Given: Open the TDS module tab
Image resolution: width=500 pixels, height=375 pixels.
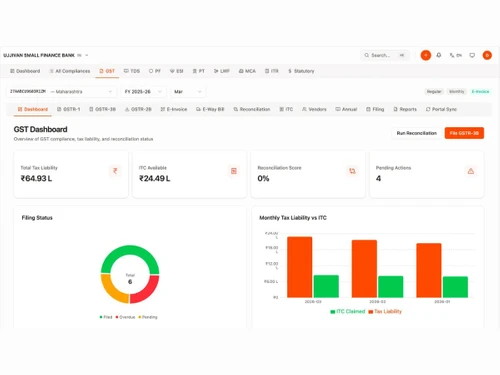Looking at the screenshot, I should click(132, 71).
